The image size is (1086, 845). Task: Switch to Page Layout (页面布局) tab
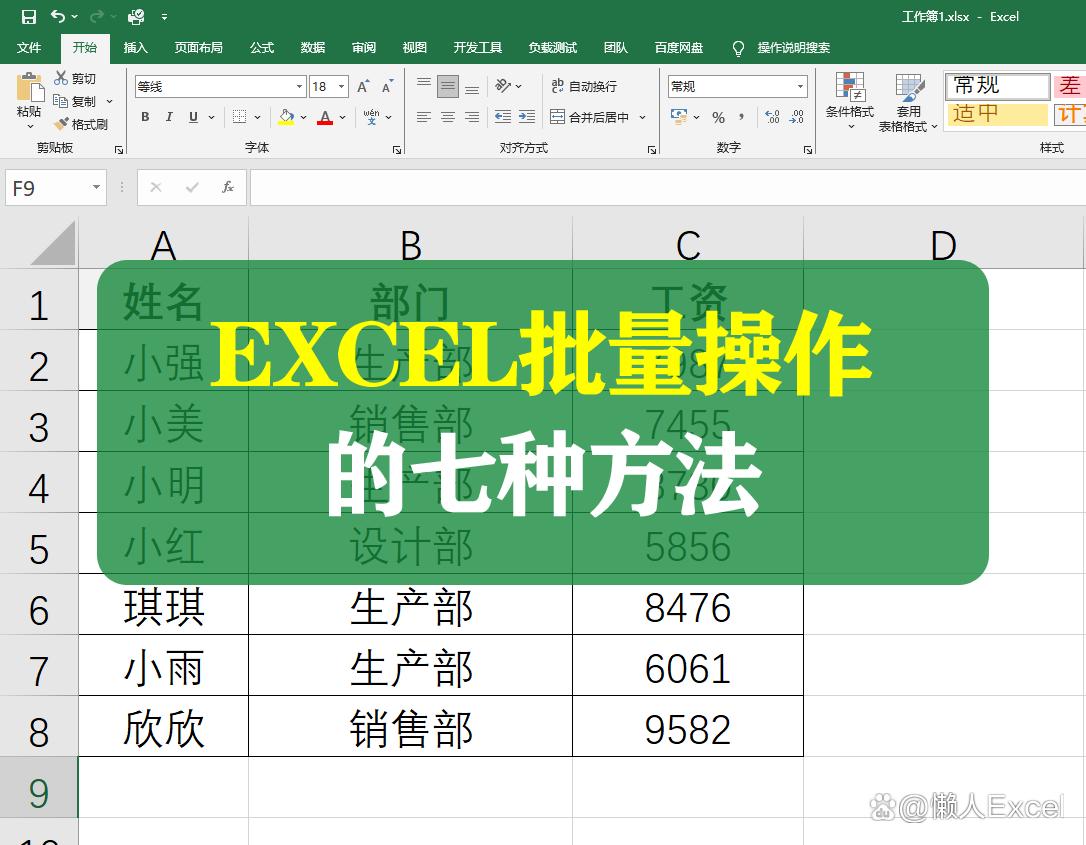(198, 48)
